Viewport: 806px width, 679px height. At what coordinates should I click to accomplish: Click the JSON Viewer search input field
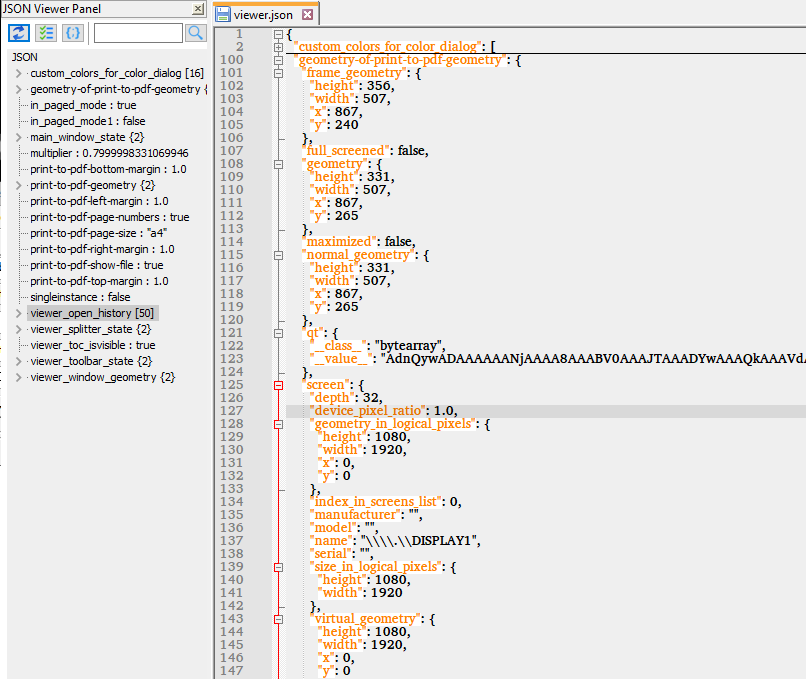pyautogui.click(x=138, y=33)
